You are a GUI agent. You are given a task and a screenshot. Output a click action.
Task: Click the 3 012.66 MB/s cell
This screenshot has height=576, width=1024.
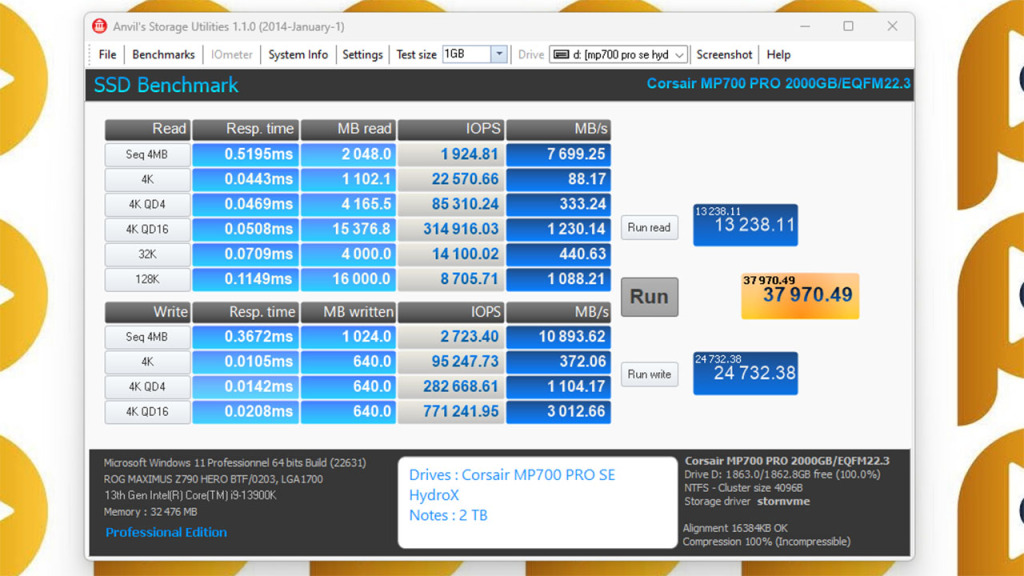click(558, 412)
